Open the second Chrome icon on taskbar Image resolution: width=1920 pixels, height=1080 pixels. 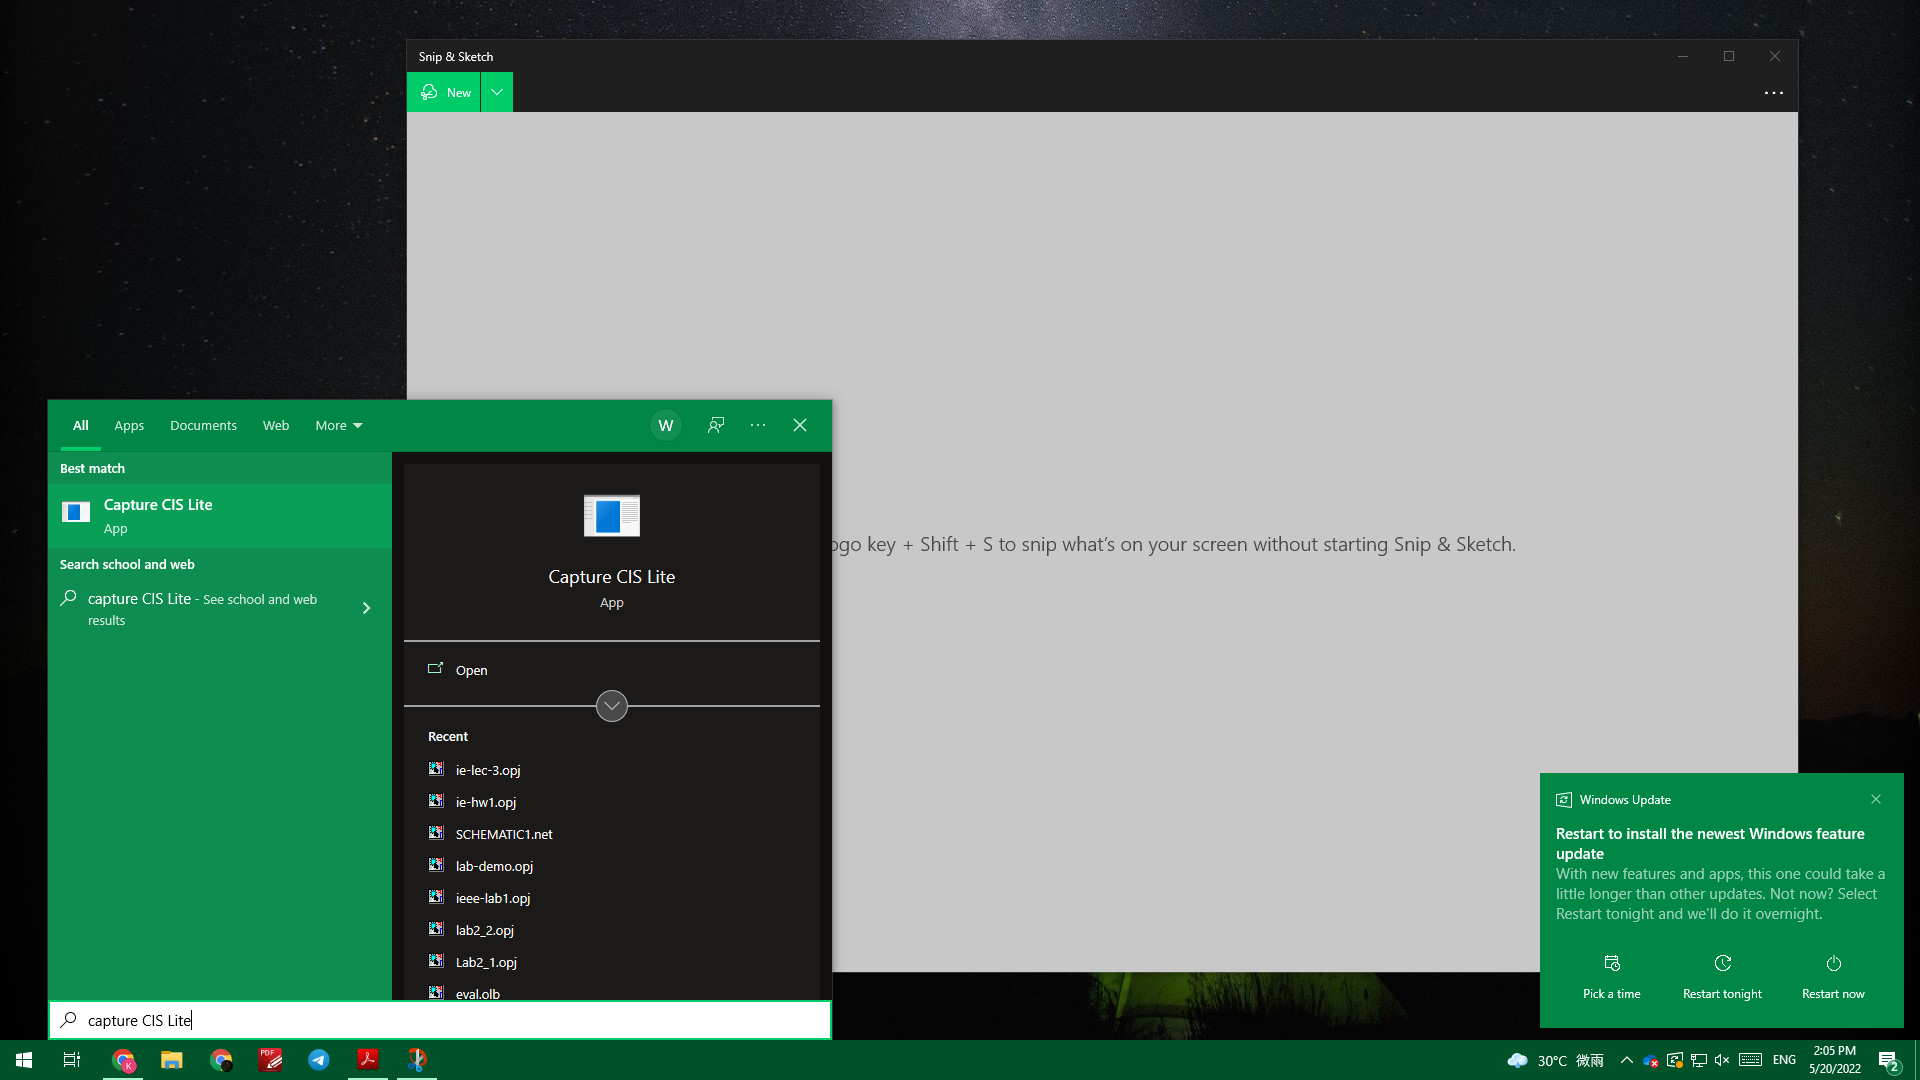(221, 1060)
